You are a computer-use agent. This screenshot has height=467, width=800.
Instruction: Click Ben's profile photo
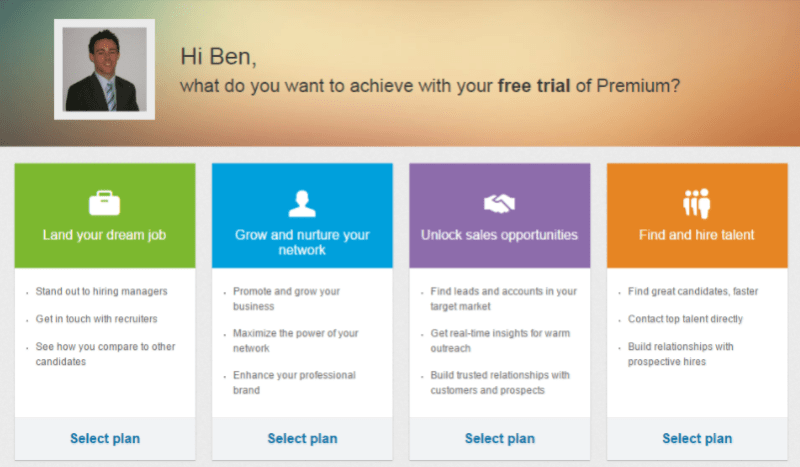(105, 69)
